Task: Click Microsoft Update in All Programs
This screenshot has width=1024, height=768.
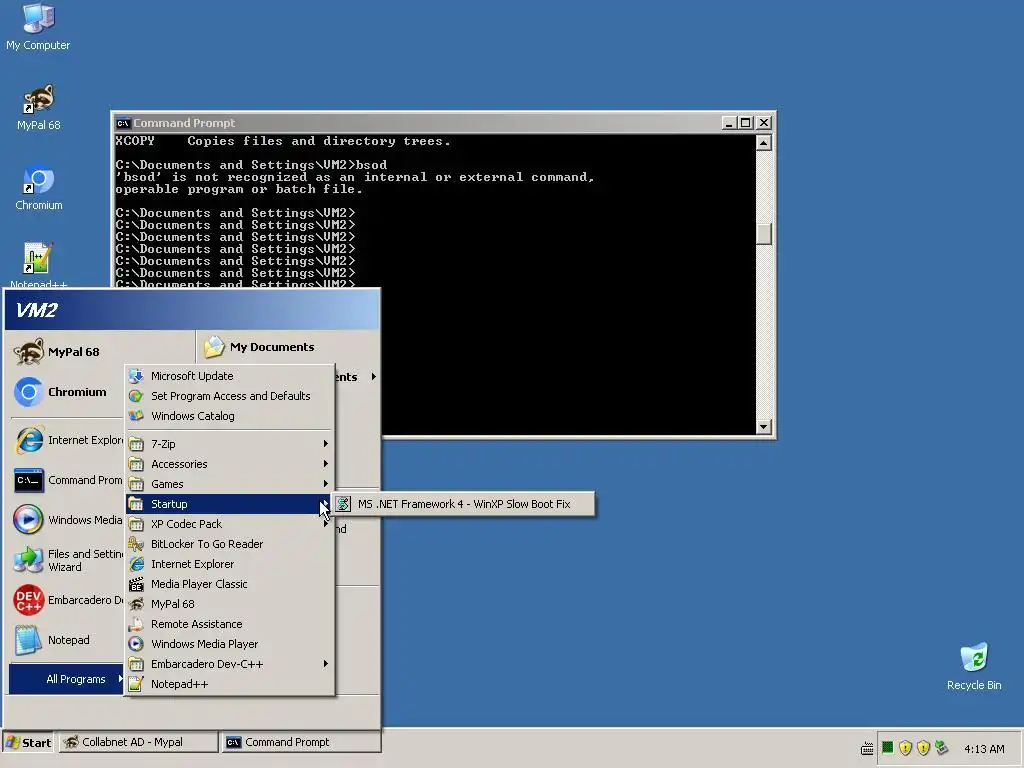Action: click(230, 376)
